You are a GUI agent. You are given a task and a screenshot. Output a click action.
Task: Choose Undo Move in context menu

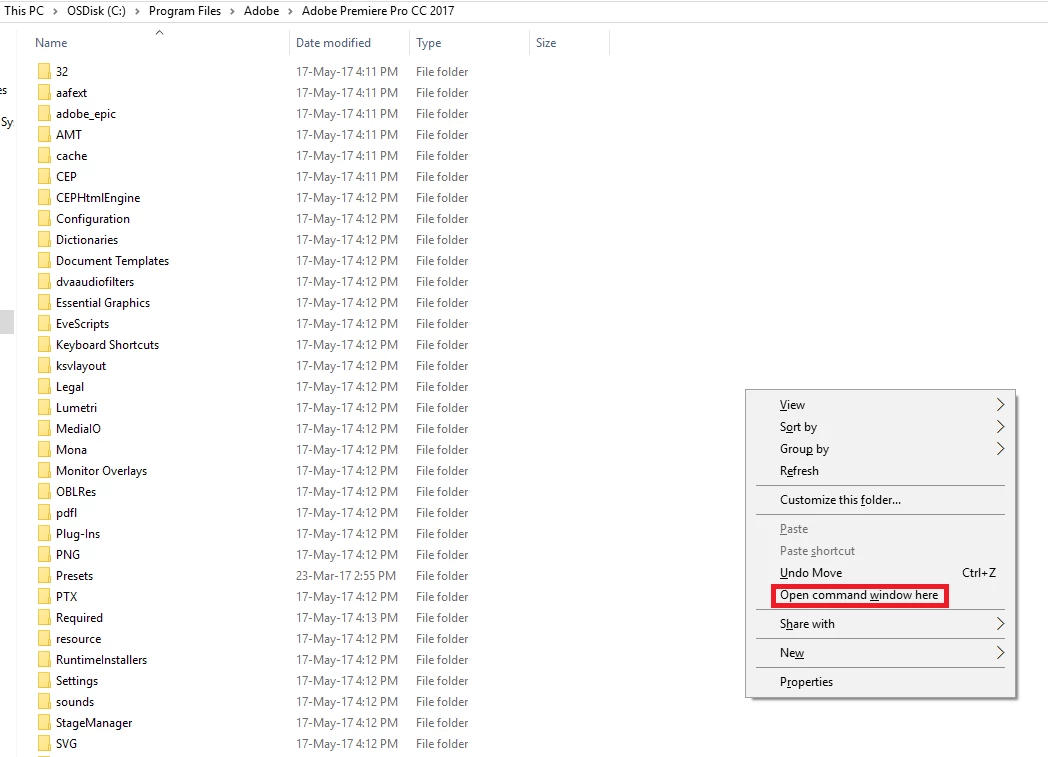point(880,573)
